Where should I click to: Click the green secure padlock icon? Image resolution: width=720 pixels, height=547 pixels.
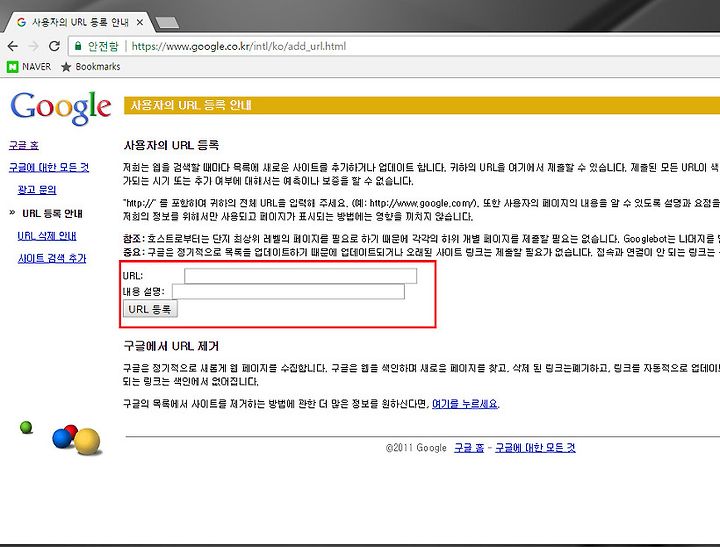pyautogui.click(x=78, y=46)
